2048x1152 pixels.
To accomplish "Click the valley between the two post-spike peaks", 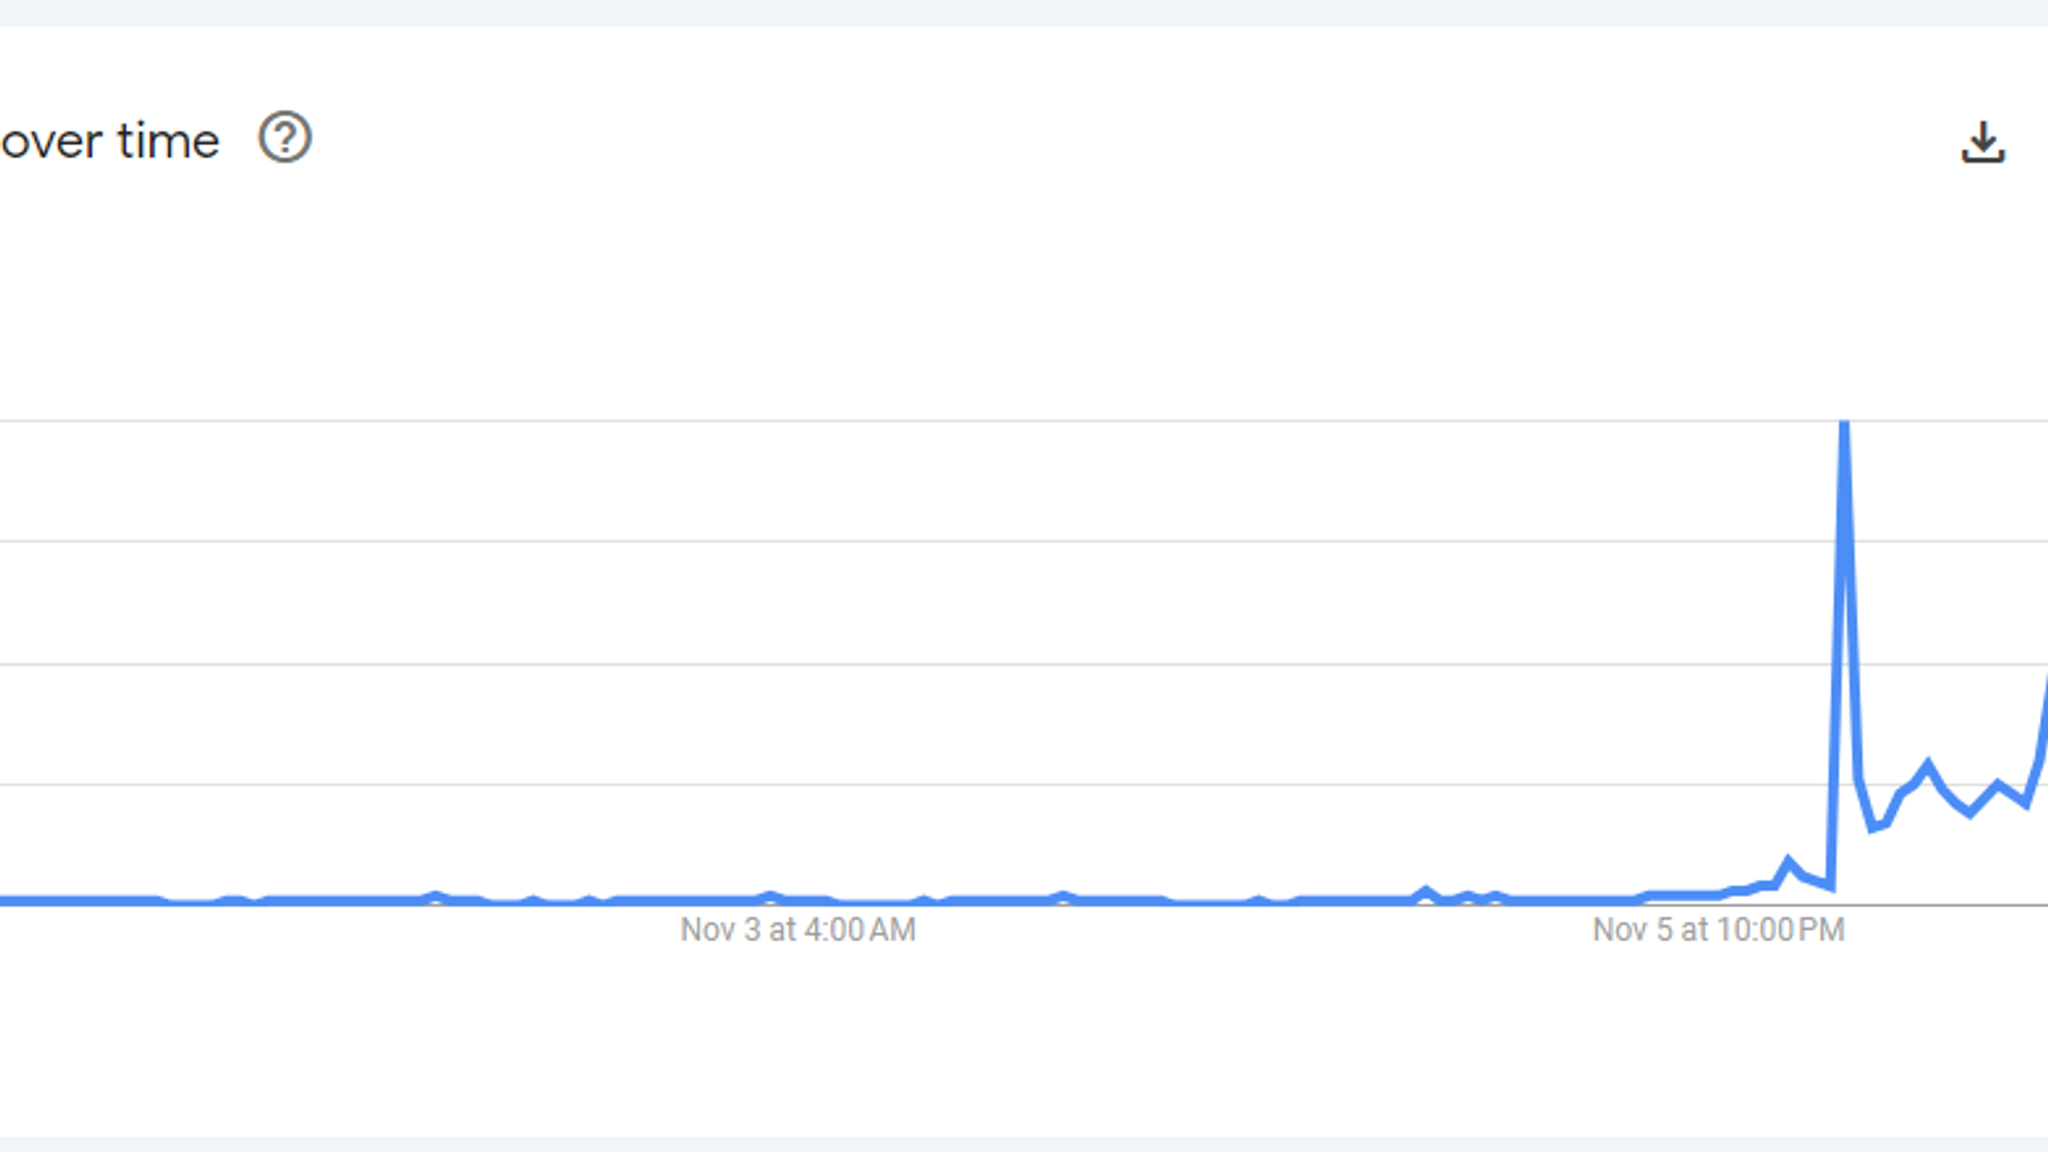I will pyautogui.click(x=1970, y=813).
